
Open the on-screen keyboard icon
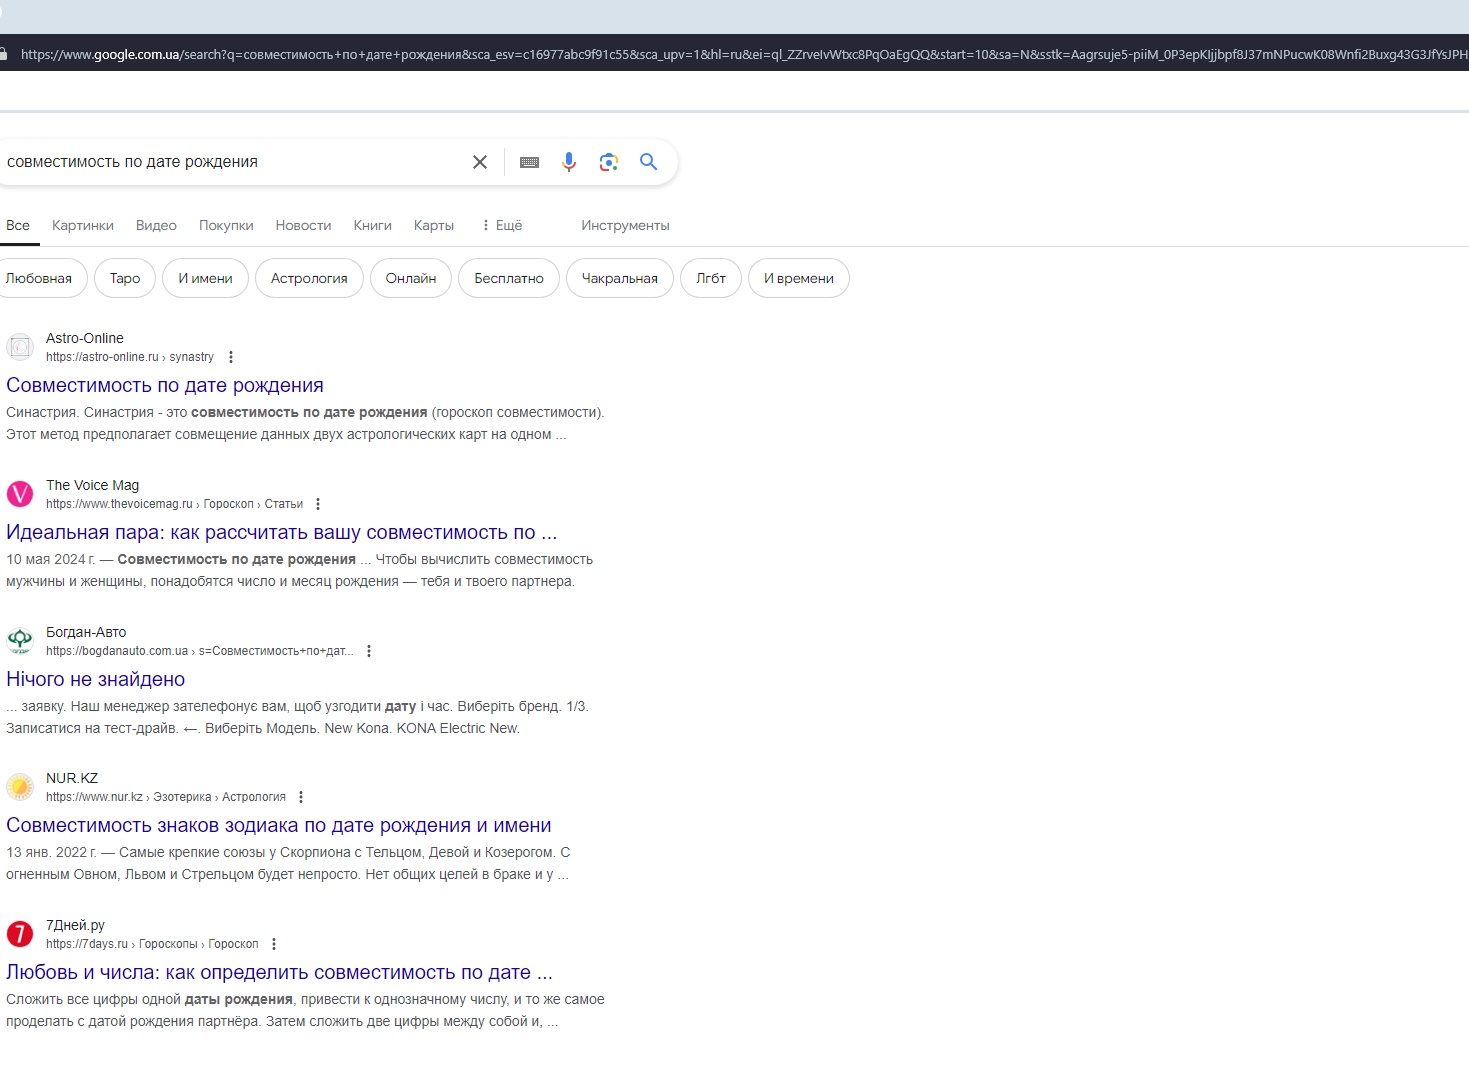pos(530,162)
